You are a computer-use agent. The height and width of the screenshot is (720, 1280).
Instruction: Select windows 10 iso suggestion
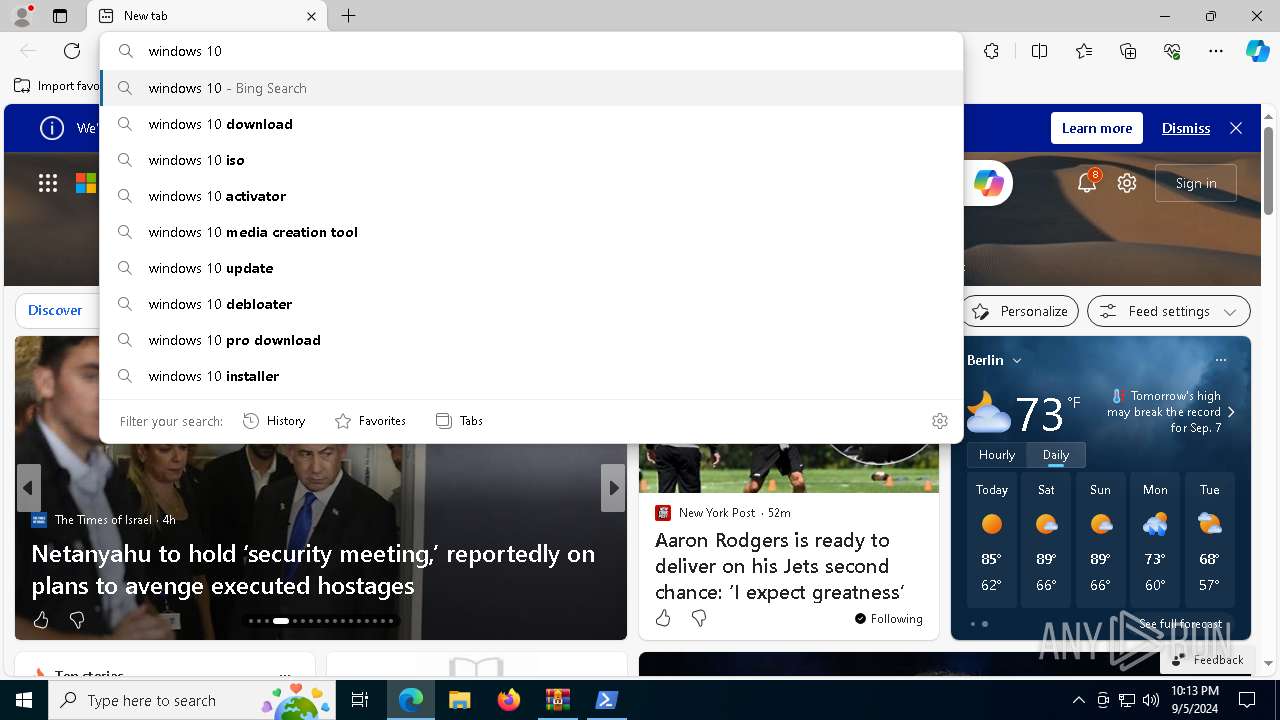532,160
